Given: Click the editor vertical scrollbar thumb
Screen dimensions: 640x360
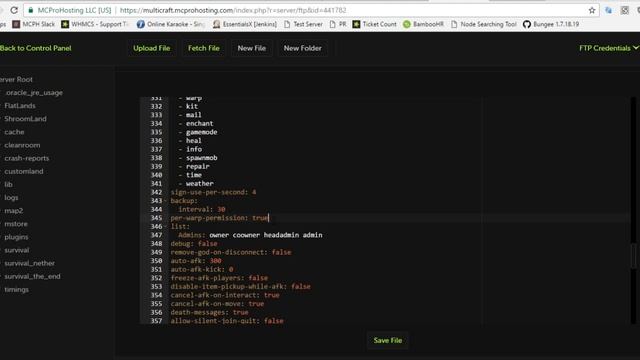Looking at the screenshot, I should click(x=633, y=256).
